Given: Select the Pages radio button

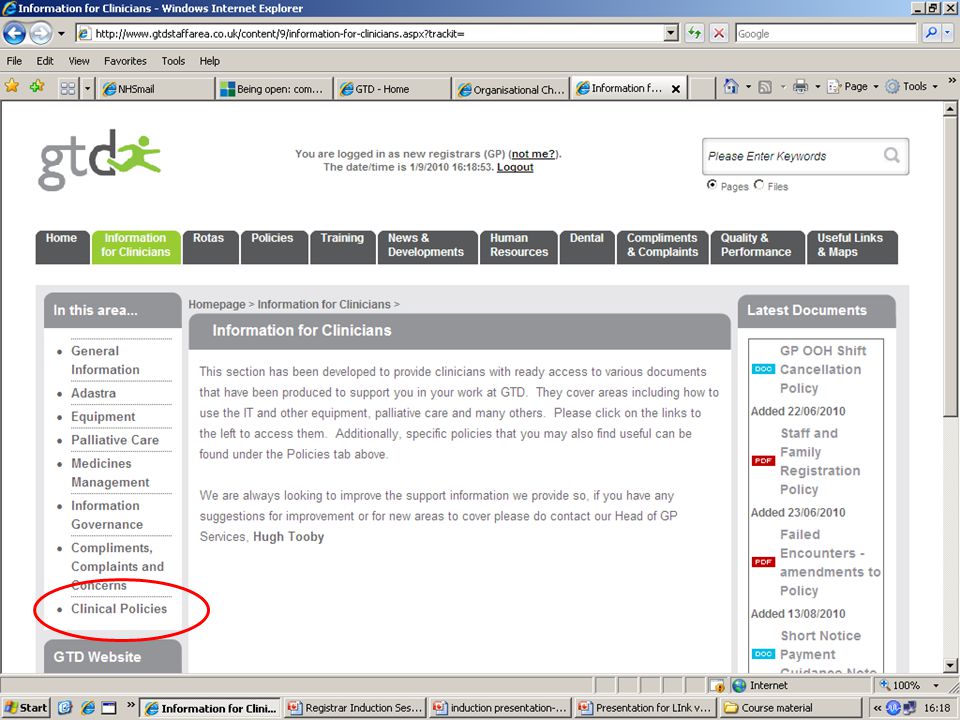Looking at the screenshot, I should click(711, 184).
